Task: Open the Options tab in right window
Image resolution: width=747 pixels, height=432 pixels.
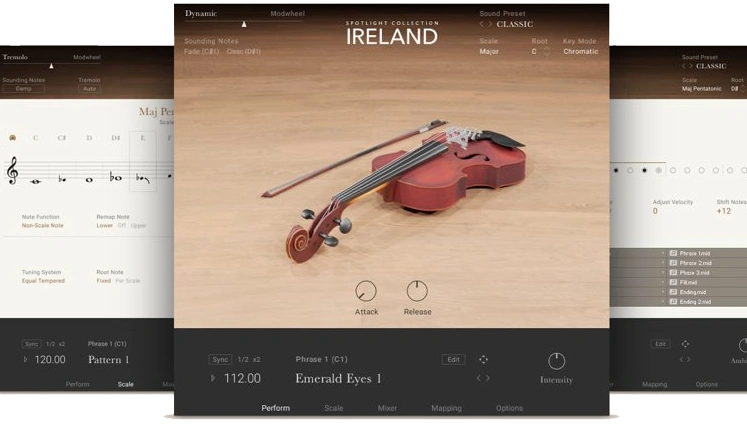Action: tap(707, 384)
